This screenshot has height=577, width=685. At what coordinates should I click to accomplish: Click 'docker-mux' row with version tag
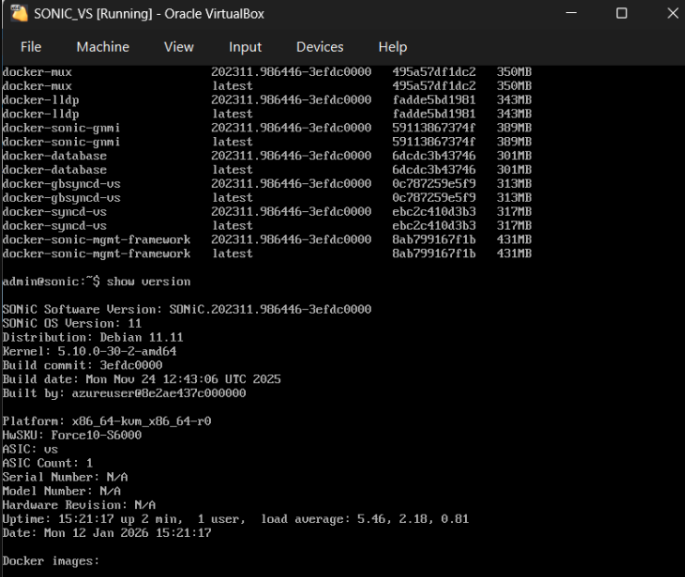[x=267, y=72]
